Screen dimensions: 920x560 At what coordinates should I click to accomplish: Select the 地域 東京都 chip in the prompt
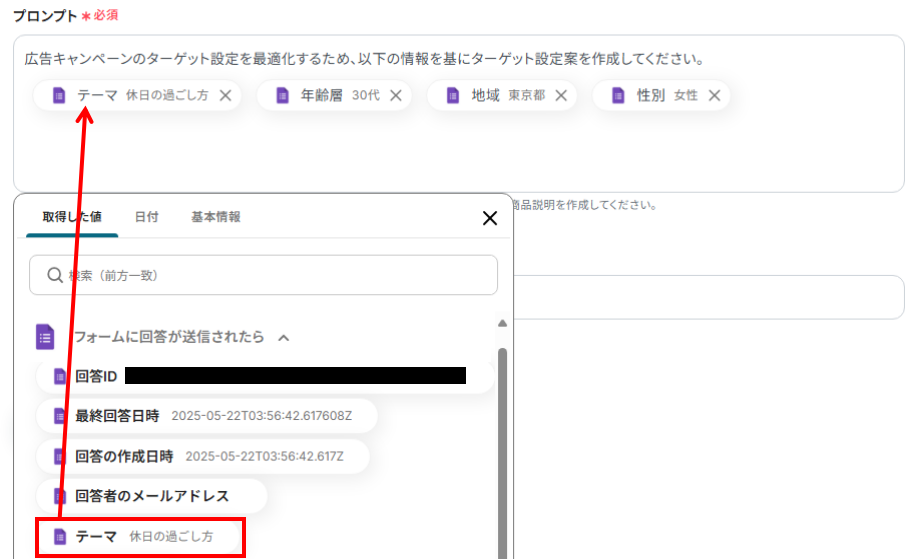pos(502,95)
